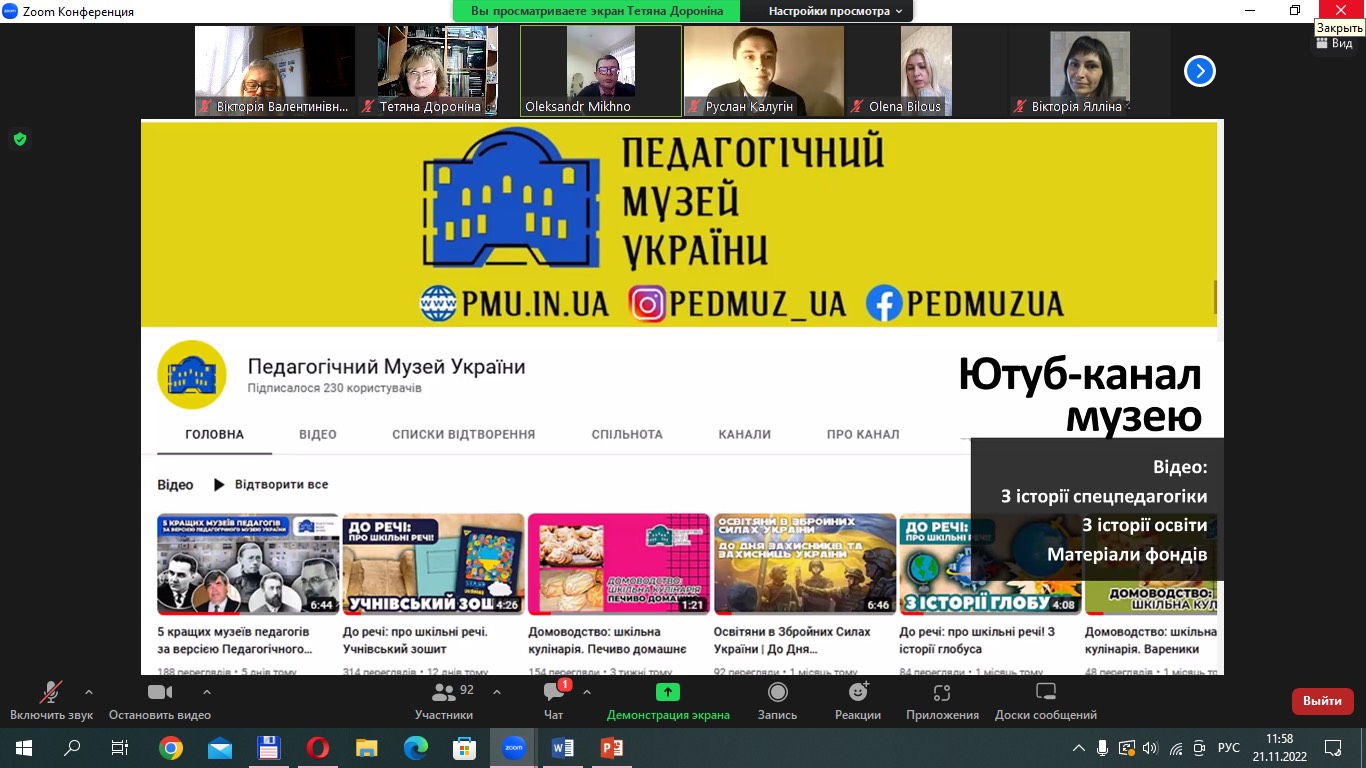1366x768 pixels.
Task: Expand video options chevron beside camera
Action: pos(207,692)
